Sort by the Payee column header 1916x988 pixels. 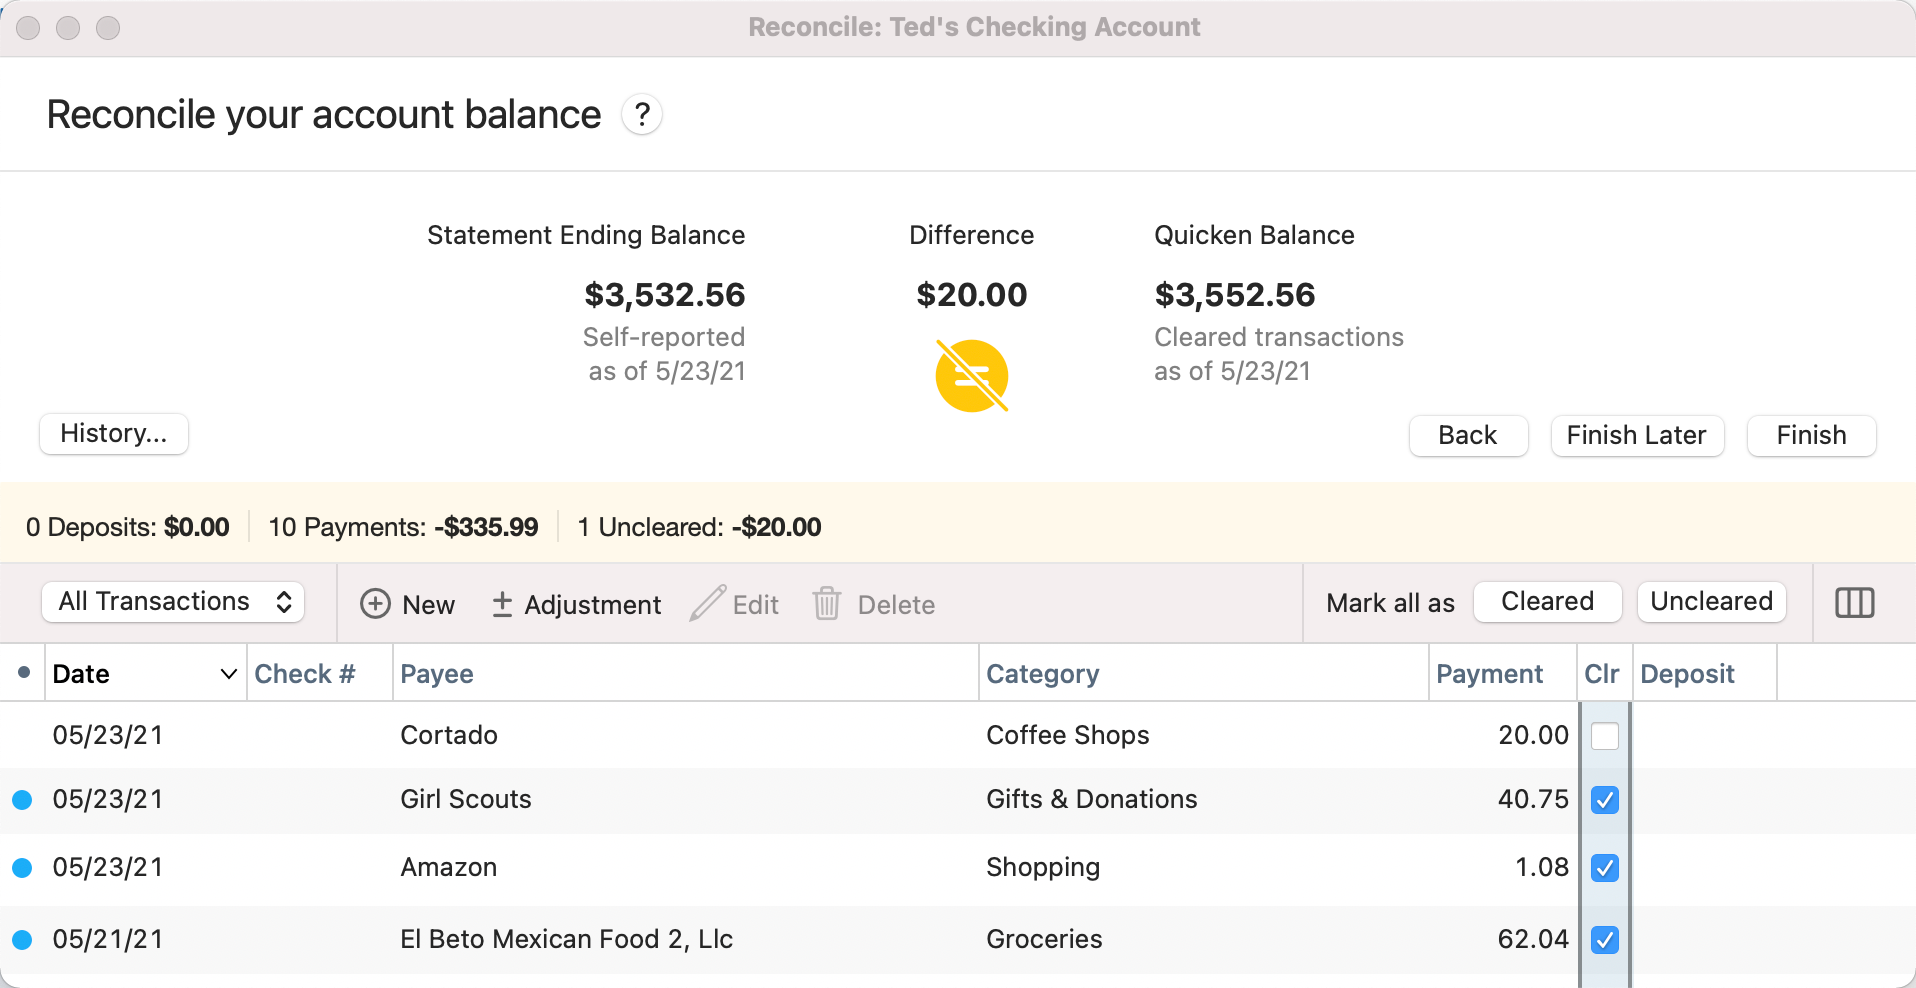click(437, 674)
